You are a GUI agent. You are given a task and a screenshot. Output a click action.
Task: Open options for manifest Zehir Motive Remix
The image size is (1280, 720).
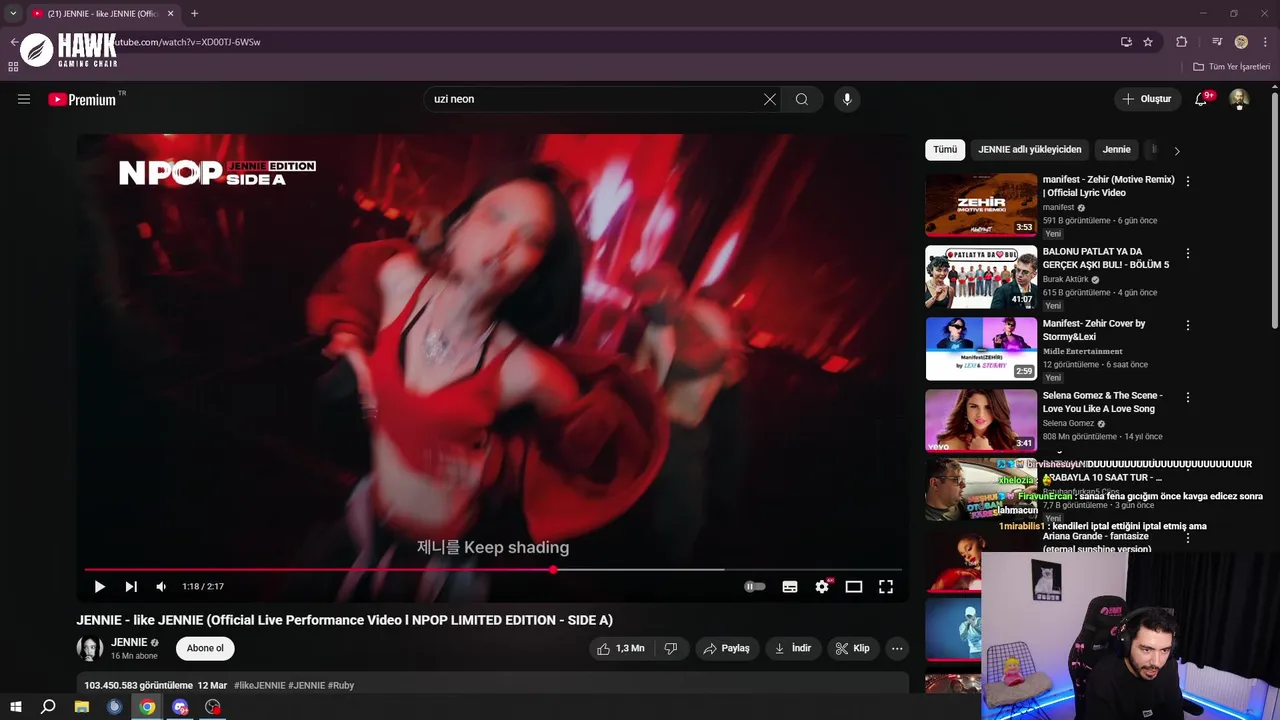[x=1188, y=181]
